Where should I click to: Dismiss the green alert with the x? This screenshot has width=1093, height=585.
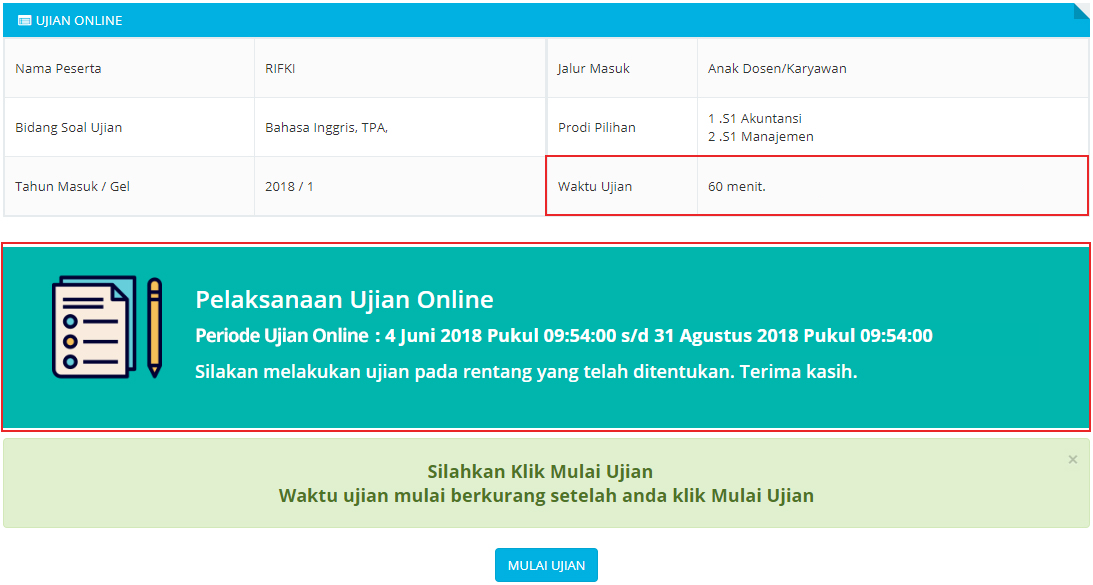tap(1072, 460)
